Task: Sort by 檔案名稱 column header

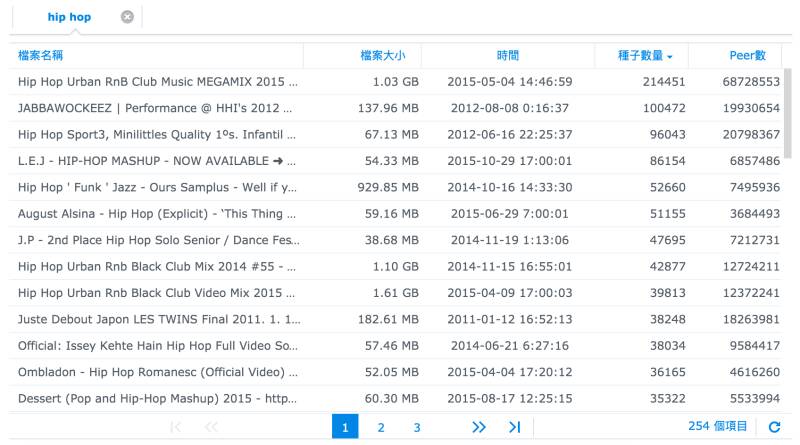Action: tap(40, 55)
